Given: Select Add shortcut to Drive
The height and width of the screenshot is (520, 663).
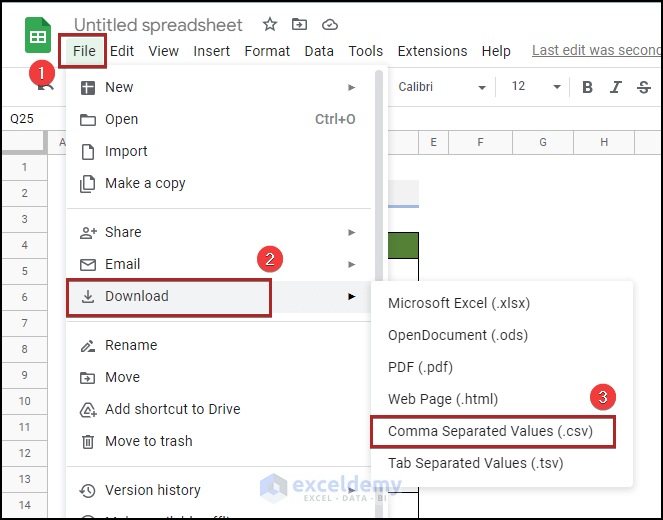Looking at the screenshot, I should [x=219, y=409].
